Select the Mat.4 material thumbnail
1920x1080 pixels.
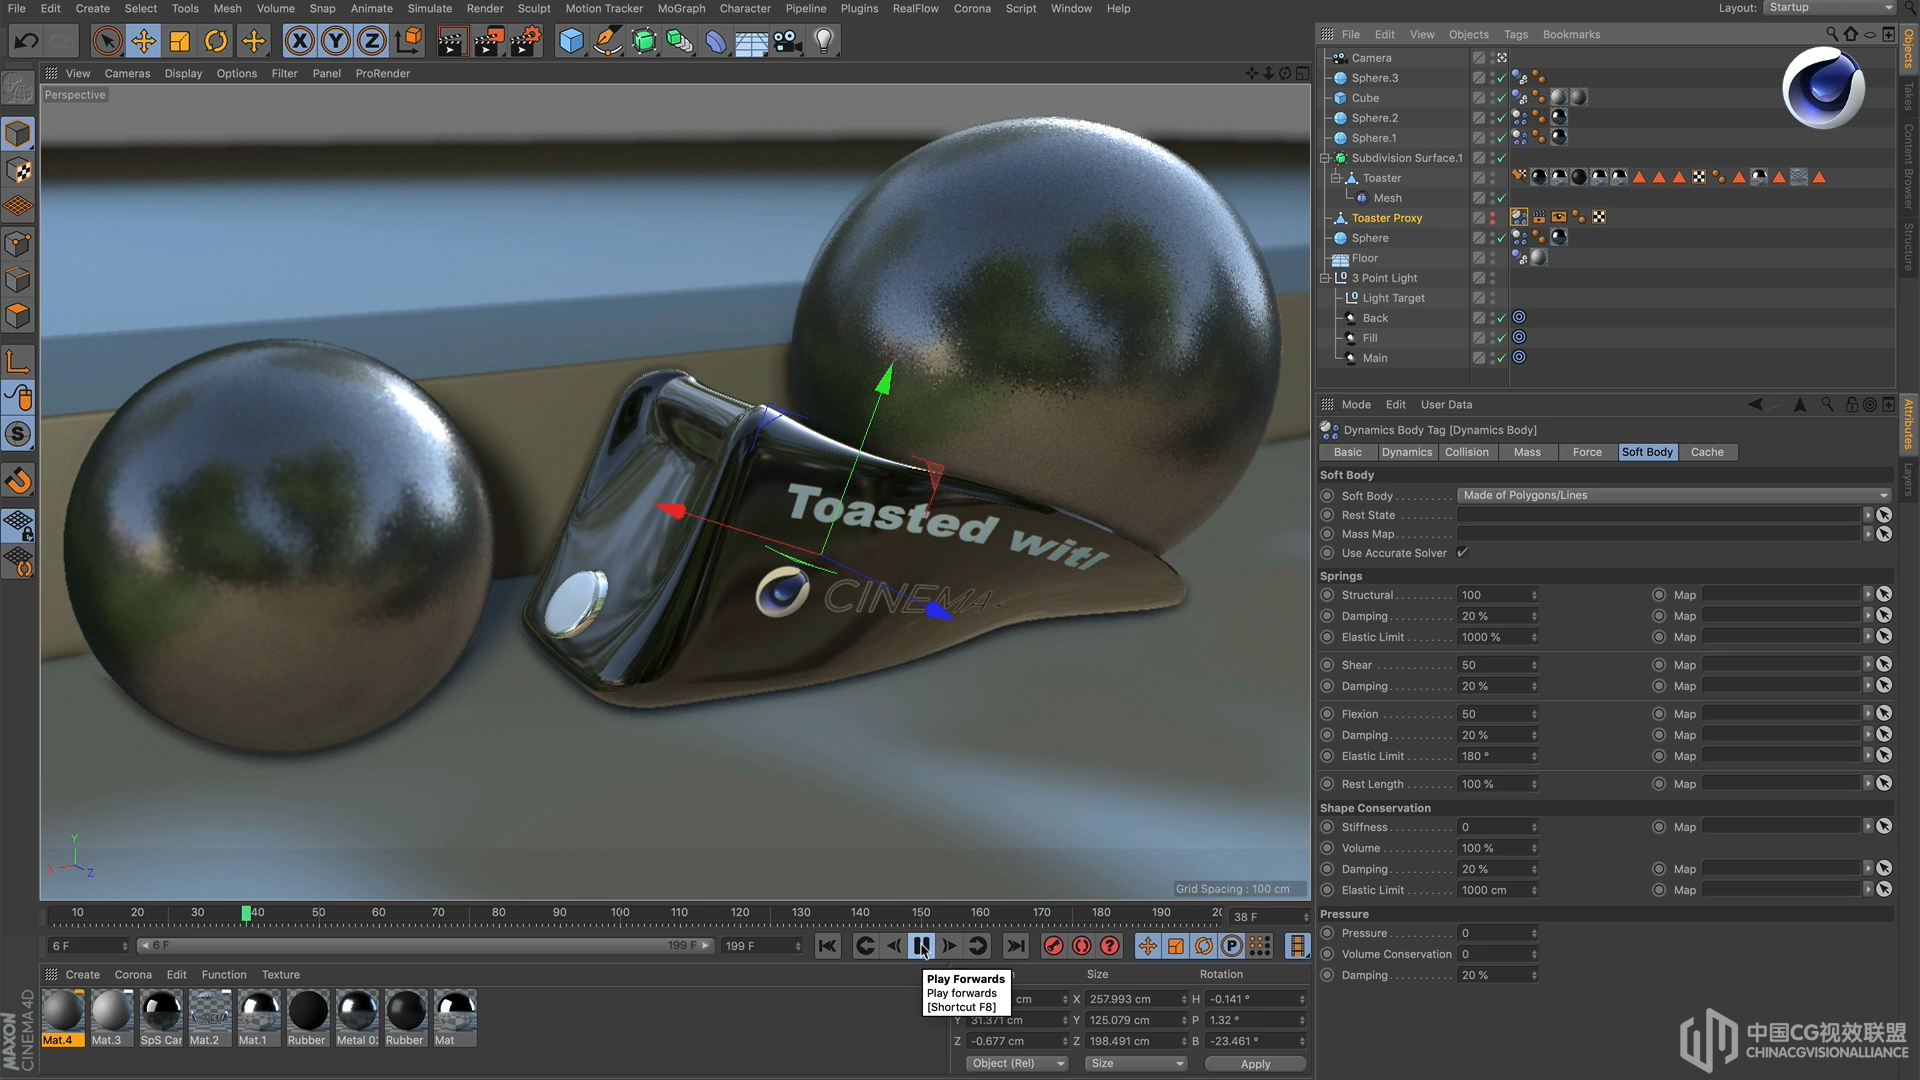coord(62,1018)
